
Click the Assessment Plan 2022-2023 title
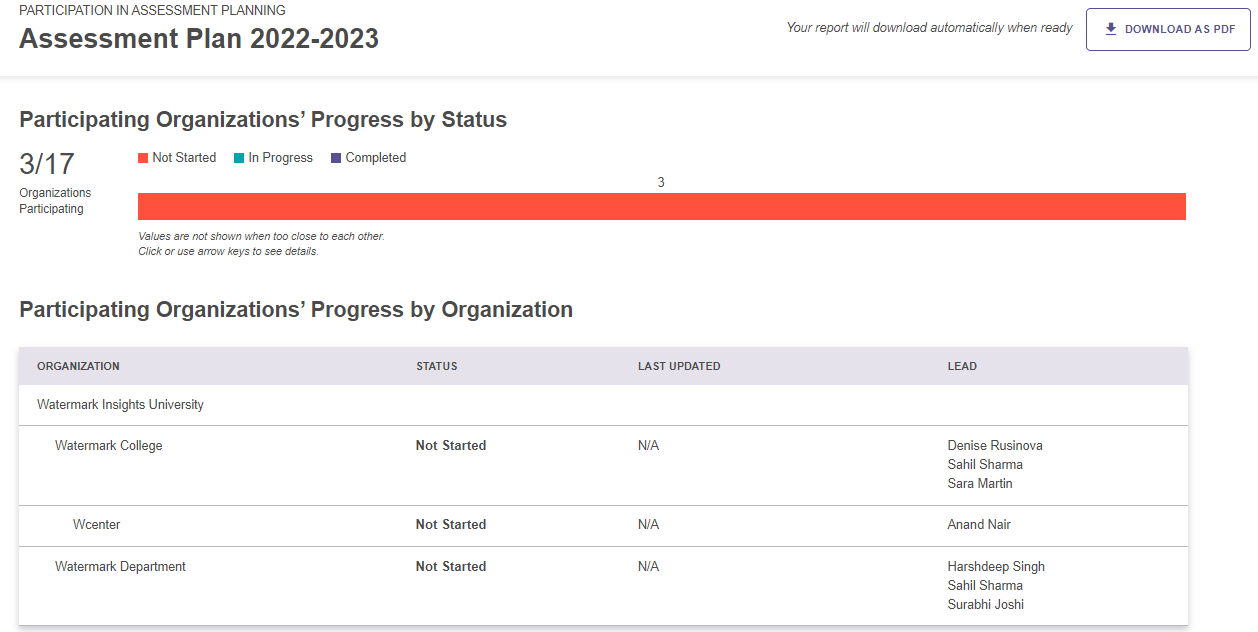pos(199,39)
